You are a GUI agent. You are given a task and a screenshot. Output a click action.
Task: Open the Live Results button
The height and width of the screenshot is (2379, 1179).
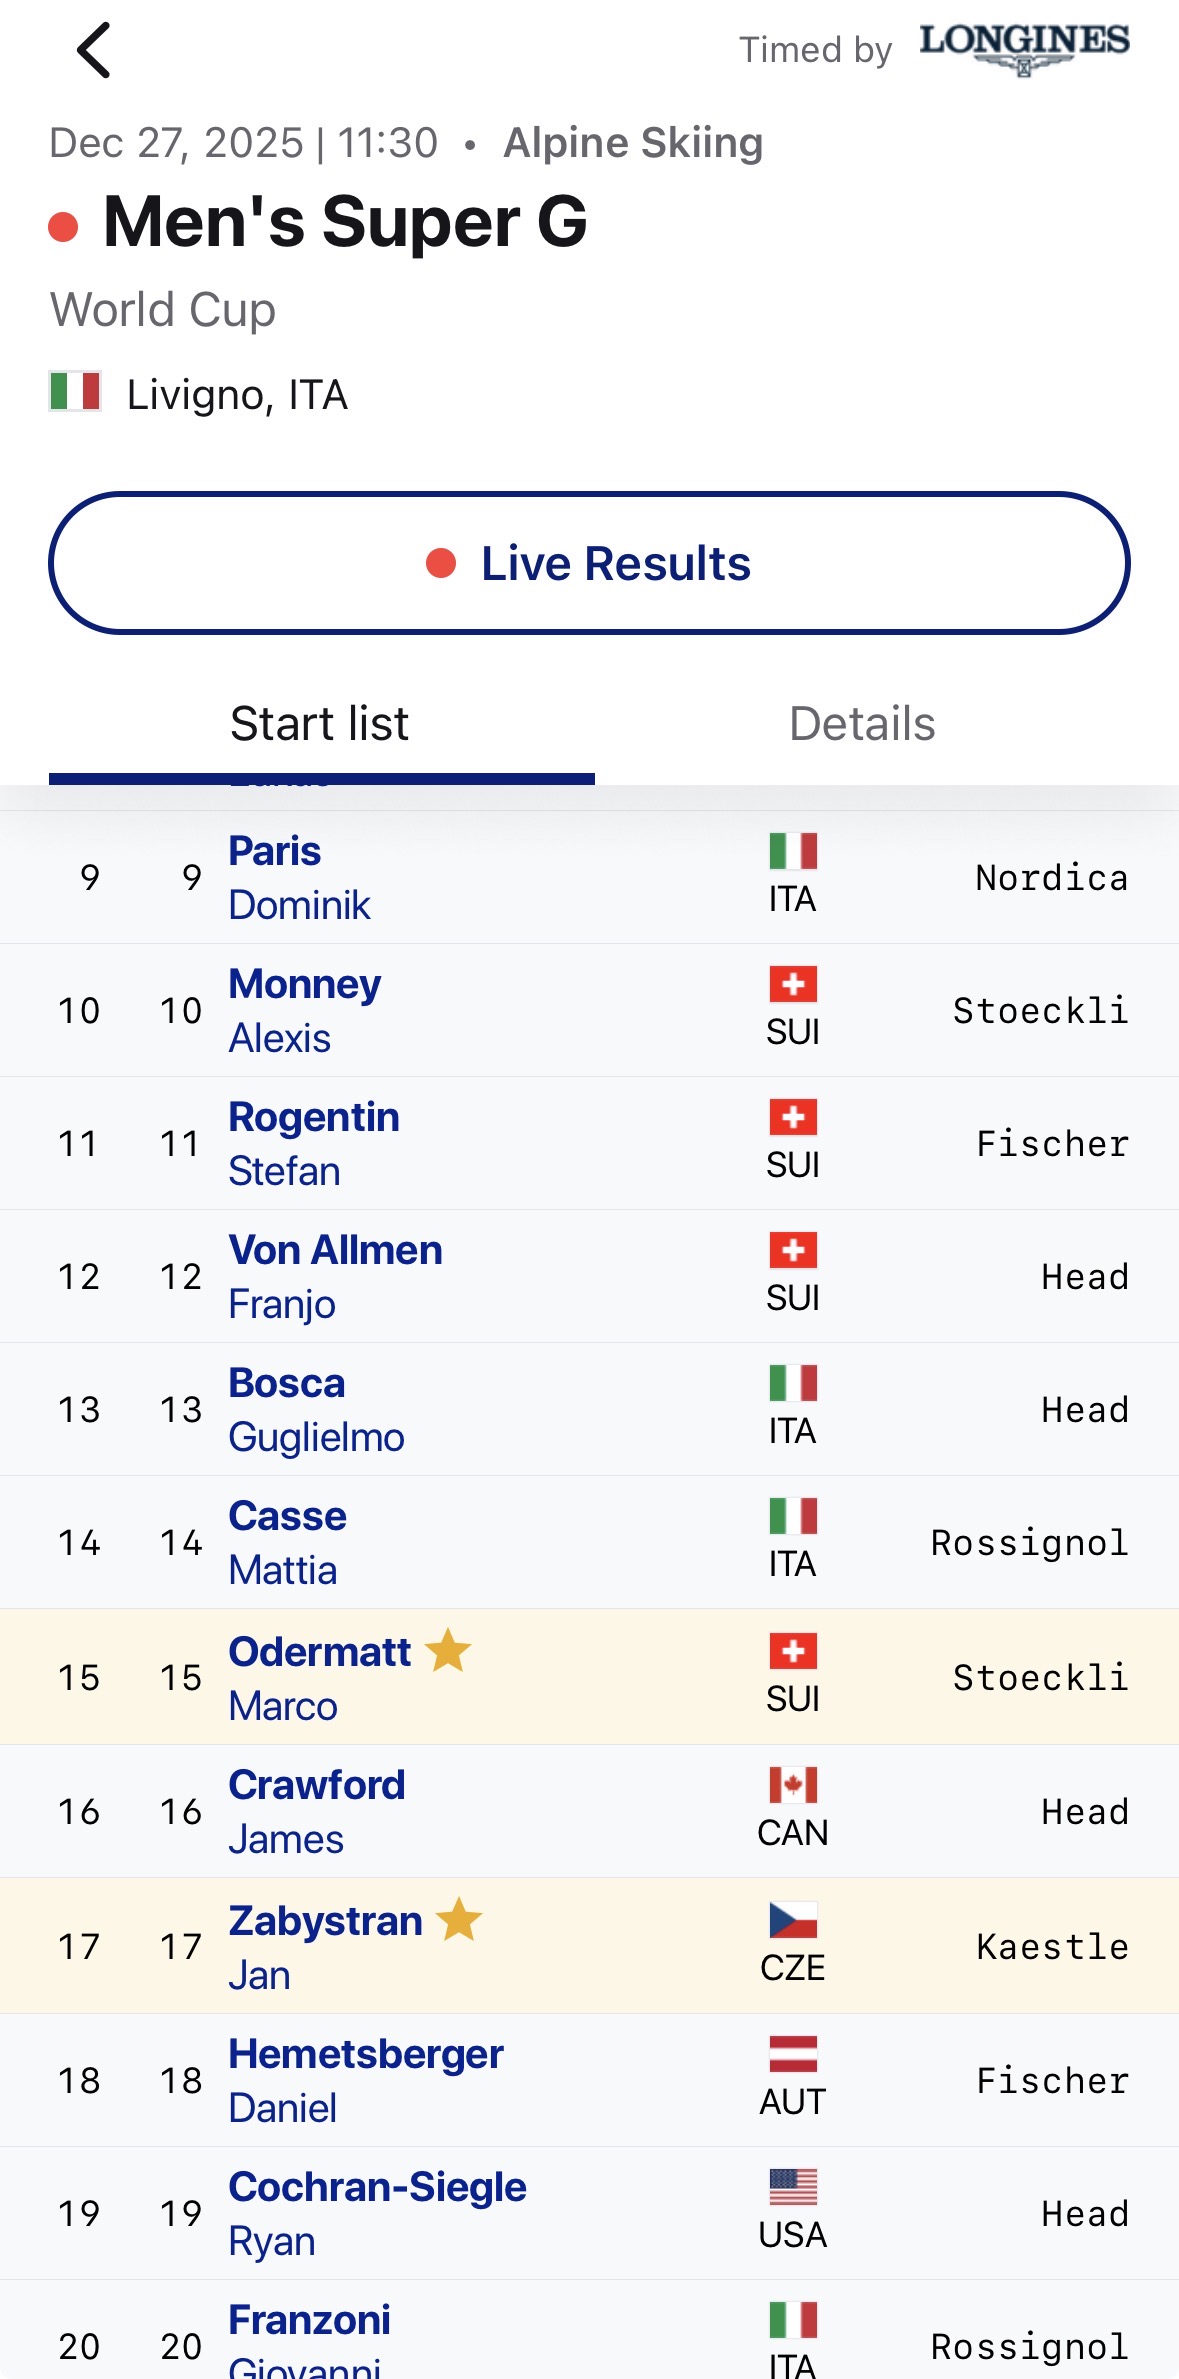[589, 563]
